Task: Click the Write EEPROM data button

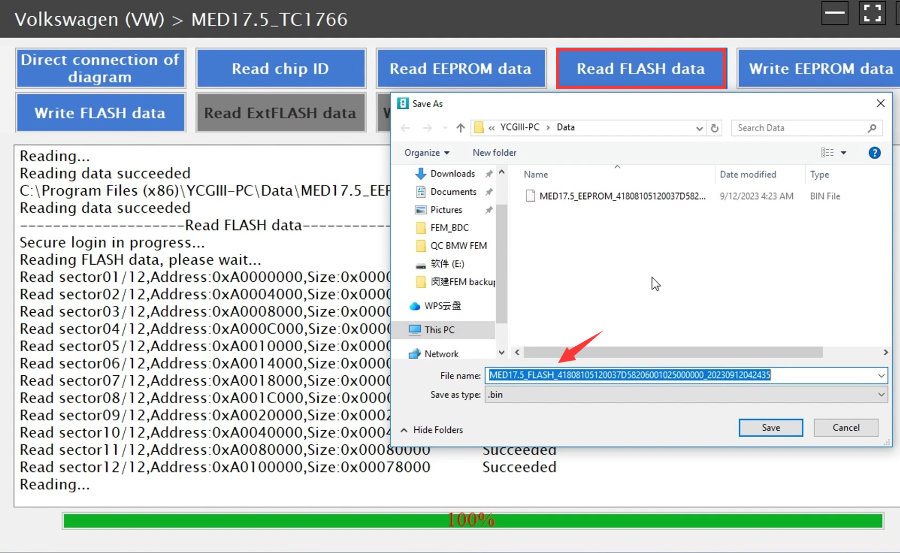Action: click(820, 68)
